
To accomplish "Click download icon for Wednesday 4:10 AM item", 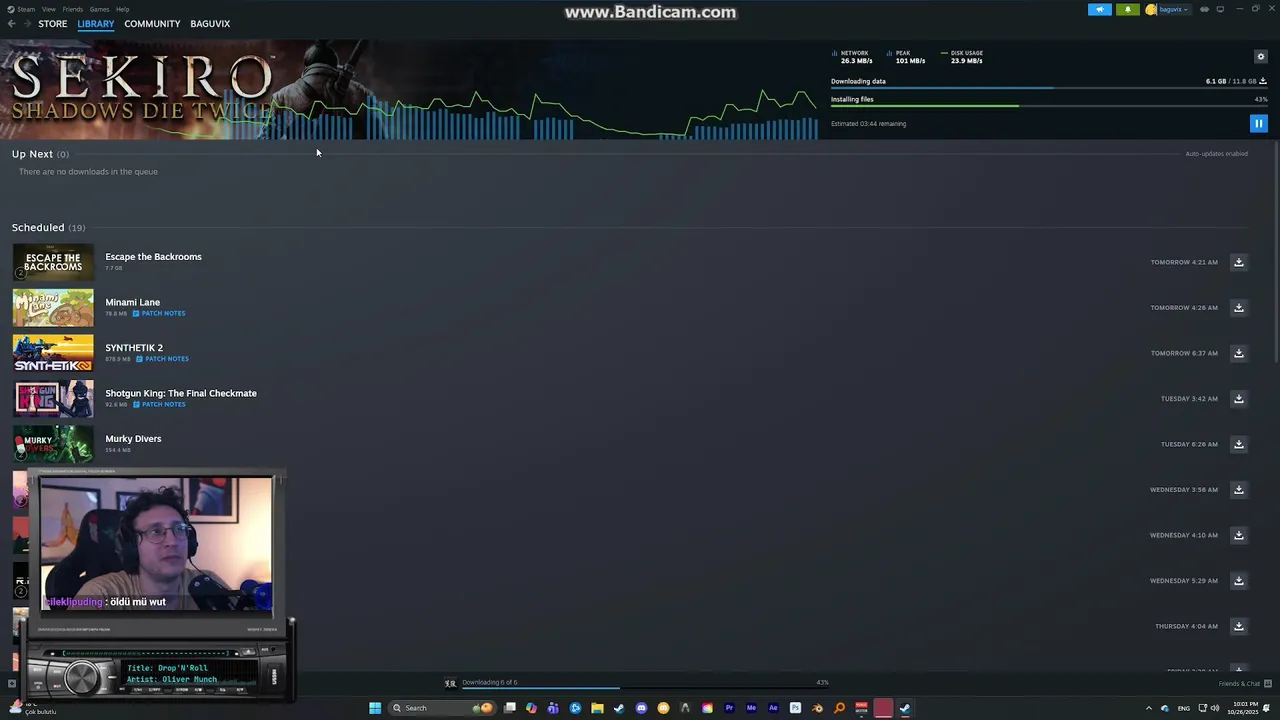I will pyautogui.click(x=1238, y=535).
